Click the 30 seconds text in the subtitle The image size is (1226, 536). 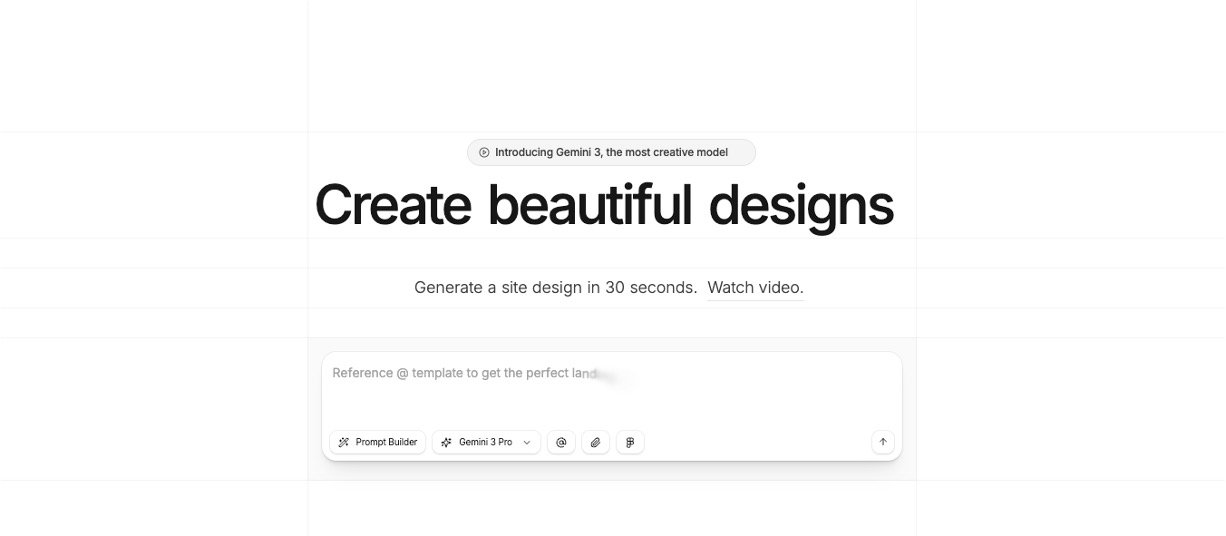pyautogui.click(x=650, y=288)
